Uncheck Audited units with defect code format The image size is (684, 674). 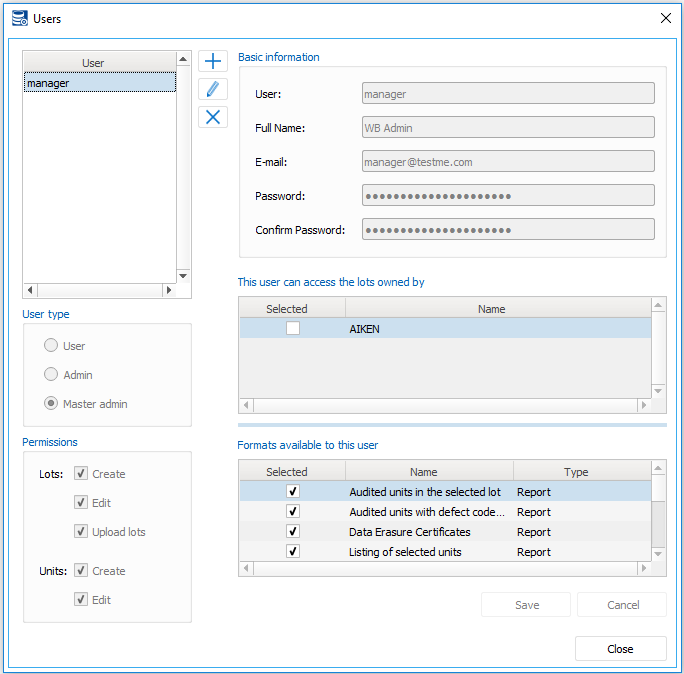(293, 511)
